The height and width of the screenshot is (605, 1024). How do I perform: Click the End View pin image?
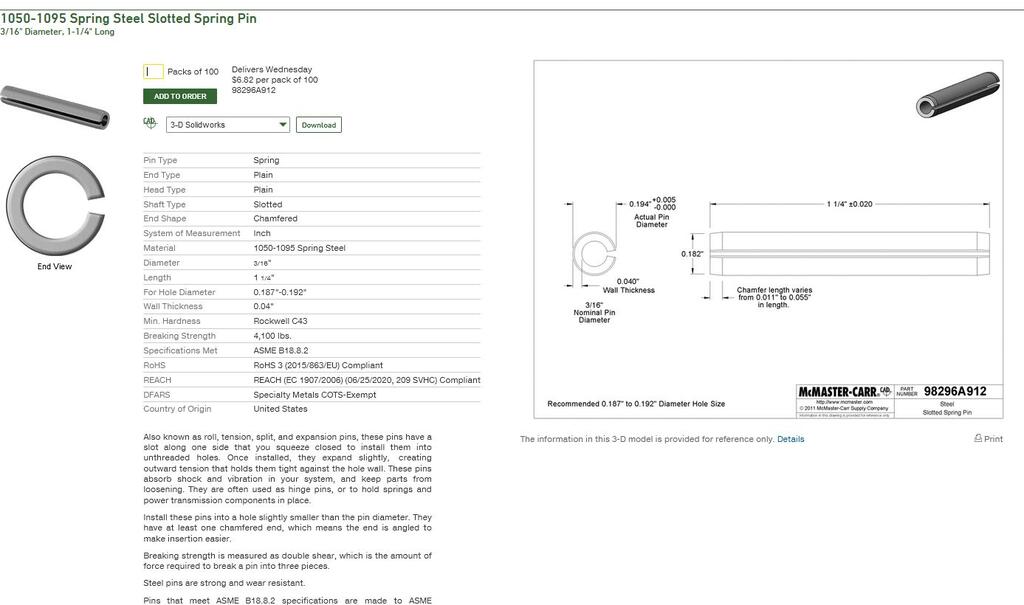pyautogui.click(x=55, y=205)
